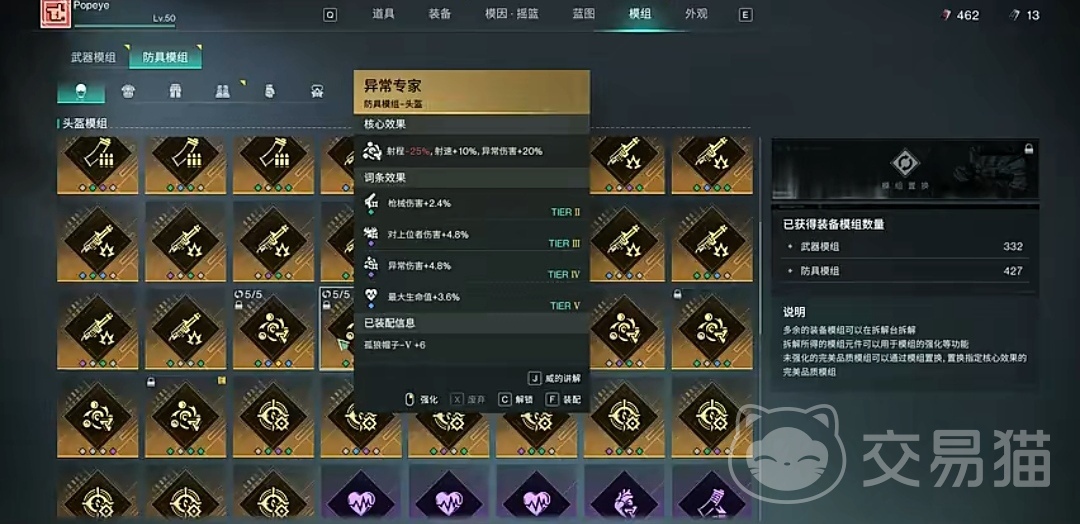Click the 模组置换 mod swap icon
1080x524 pixels.
click(x=904, y=164)
